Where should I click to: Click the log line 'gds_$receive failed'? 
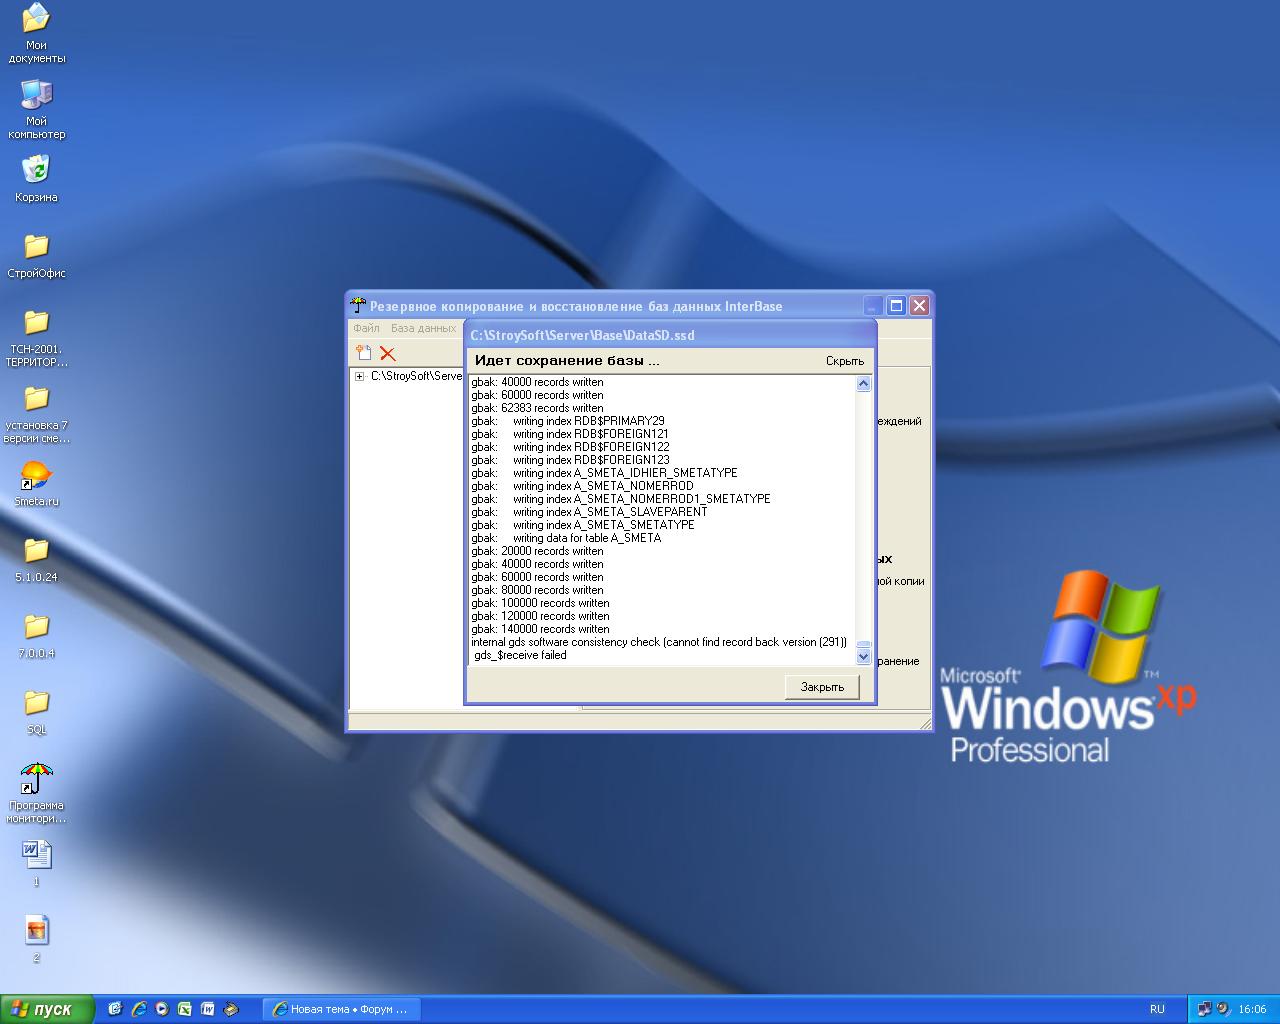pos(520,655)
